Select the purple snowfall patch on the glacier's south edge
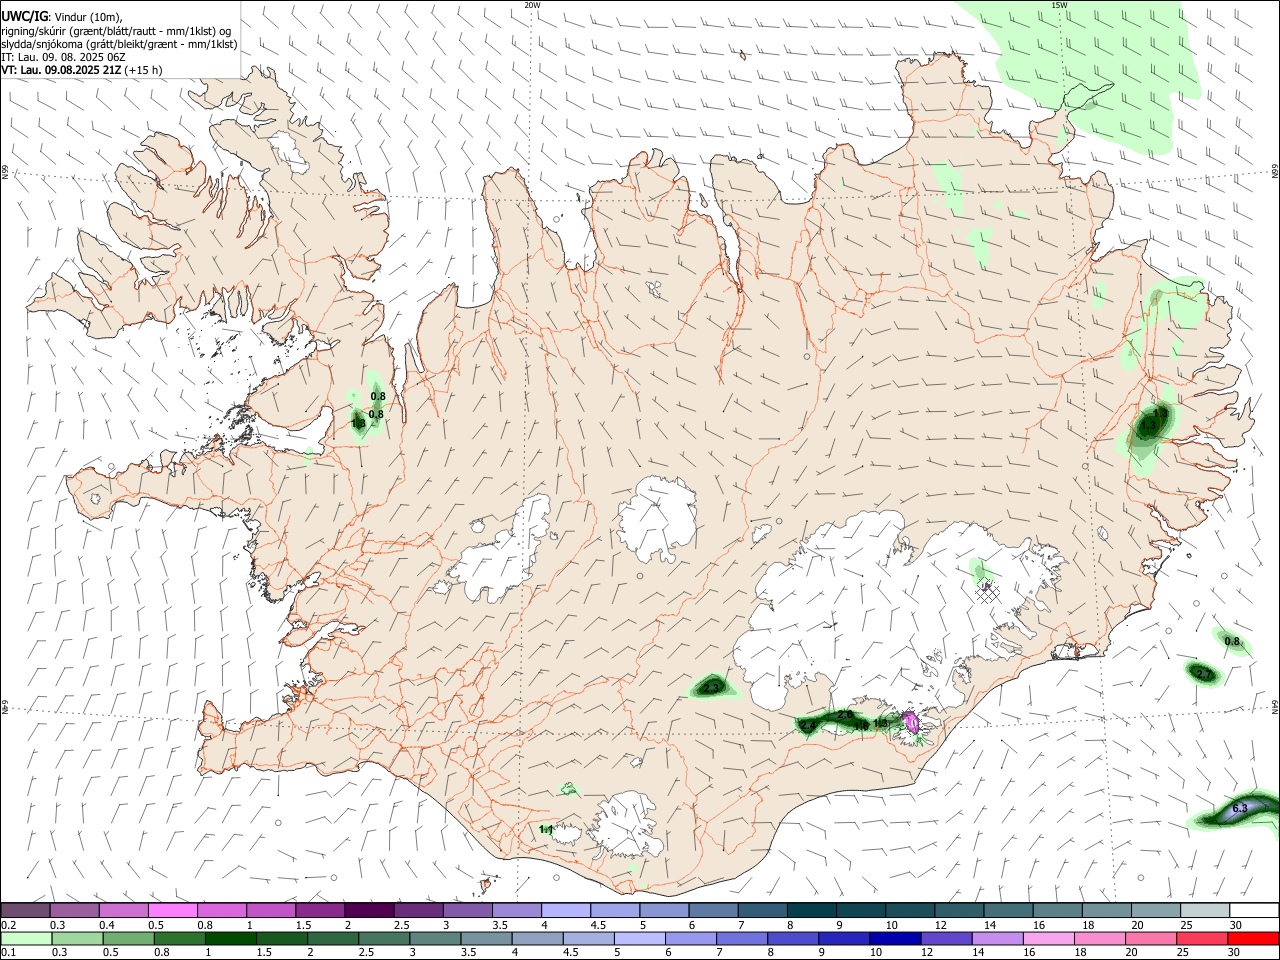 (x=911, y=722)
